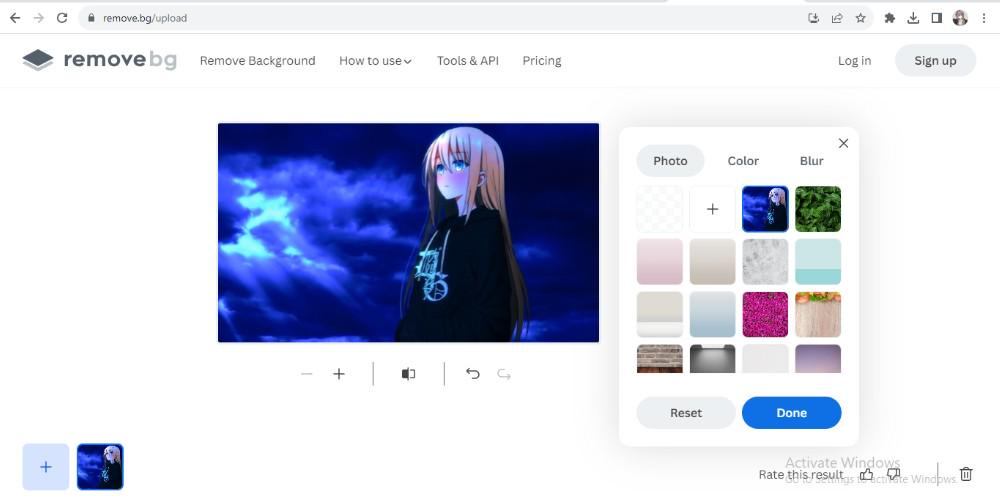
Task: Open the Chrome three-dot menu
Action: coord(985,18)
